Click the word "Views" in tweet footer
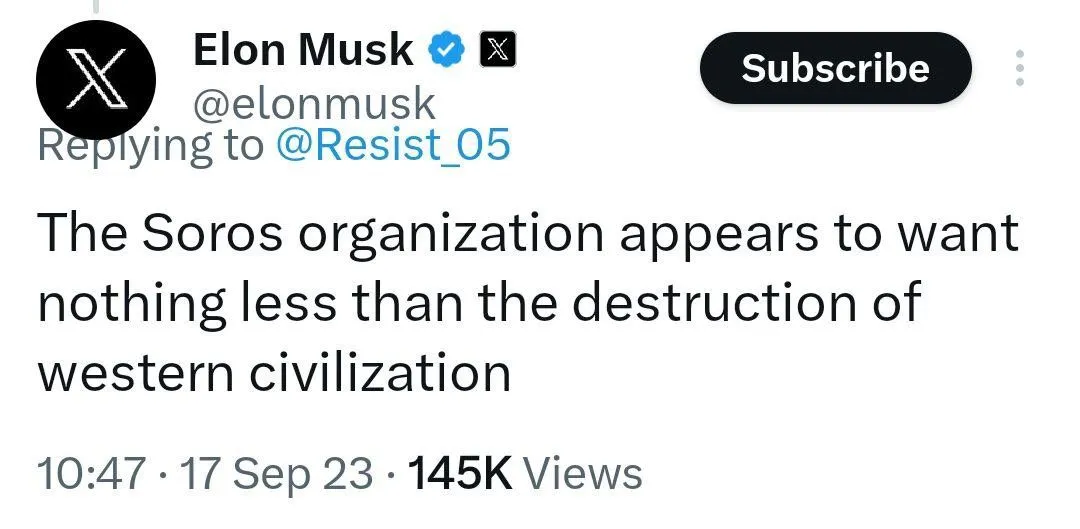This screenshot has height=529, width=1080. click(583, 472)
